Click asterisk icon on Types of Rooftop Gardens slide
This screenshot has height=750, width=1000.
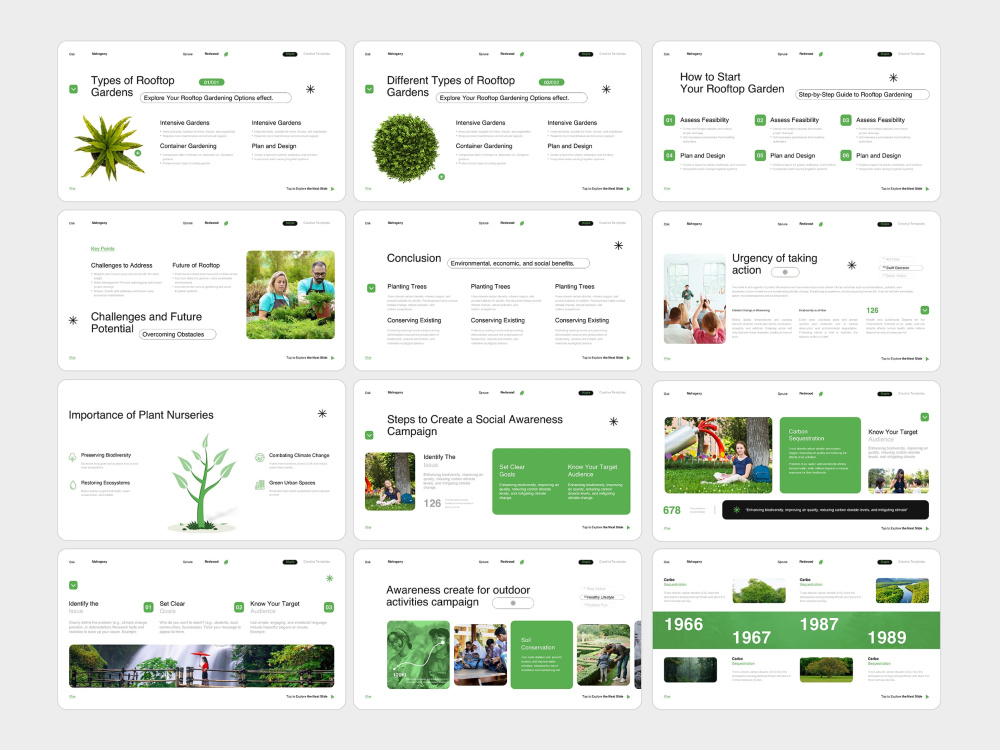(310, 89)
